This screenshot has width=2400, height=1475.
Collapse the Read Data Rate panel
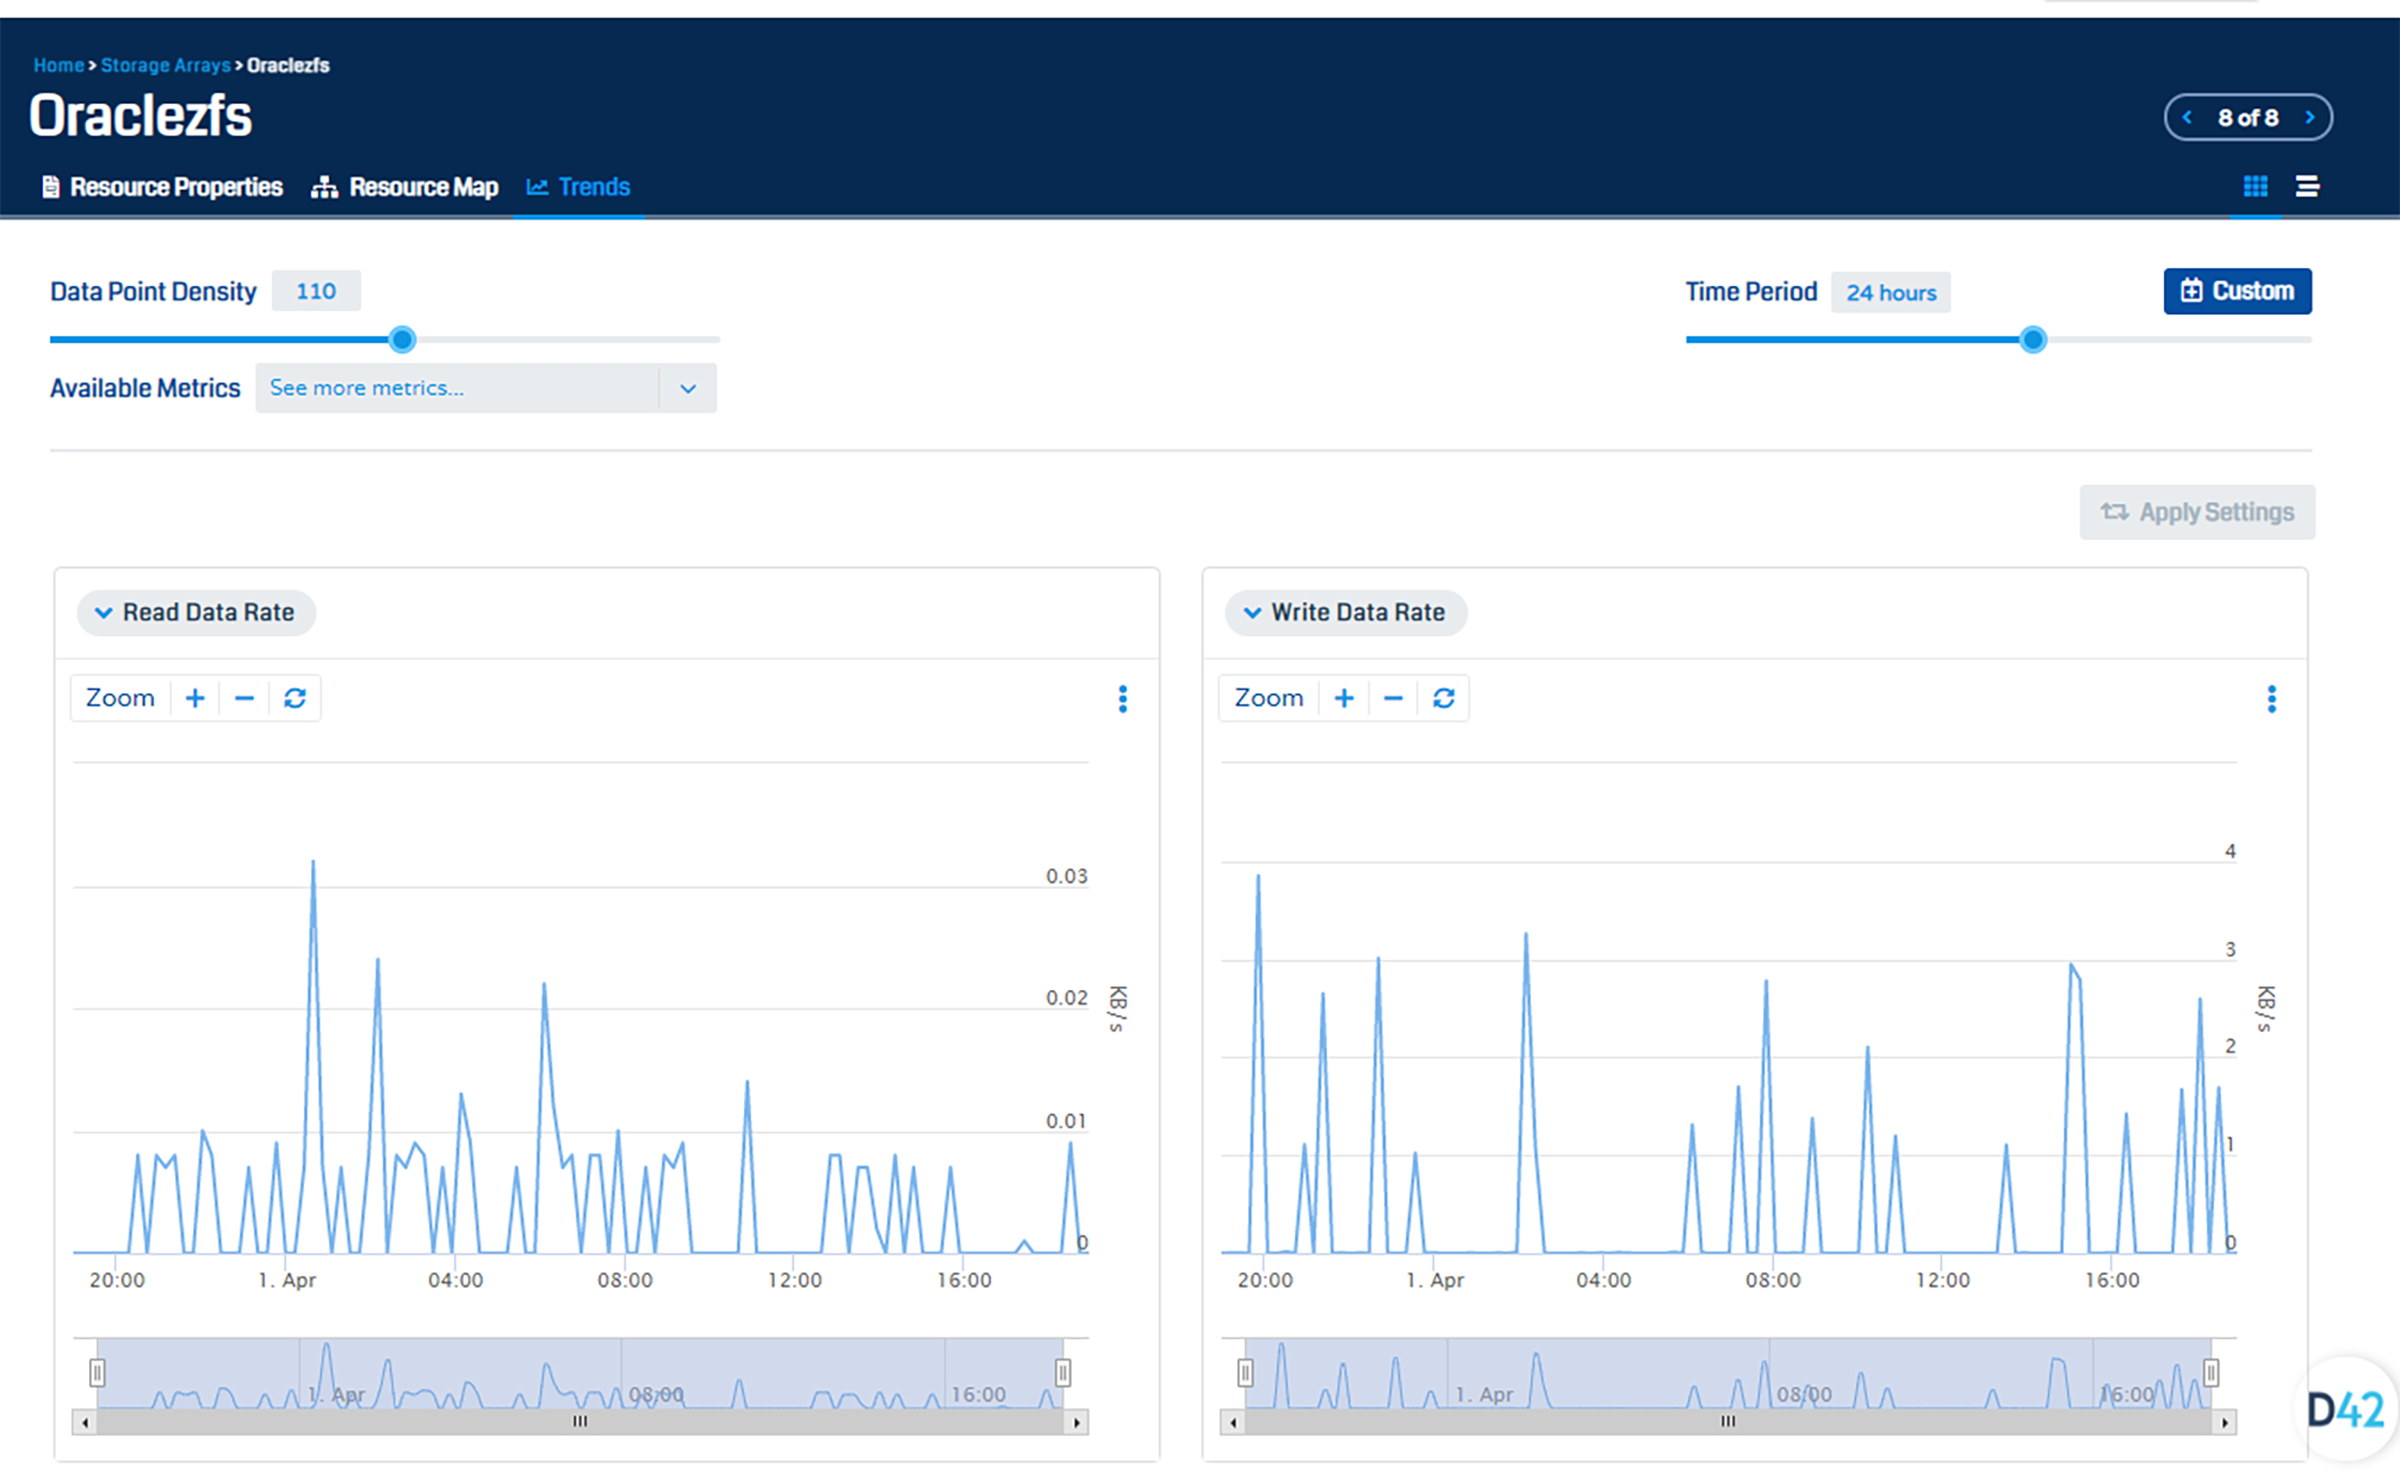click(196, 612)
